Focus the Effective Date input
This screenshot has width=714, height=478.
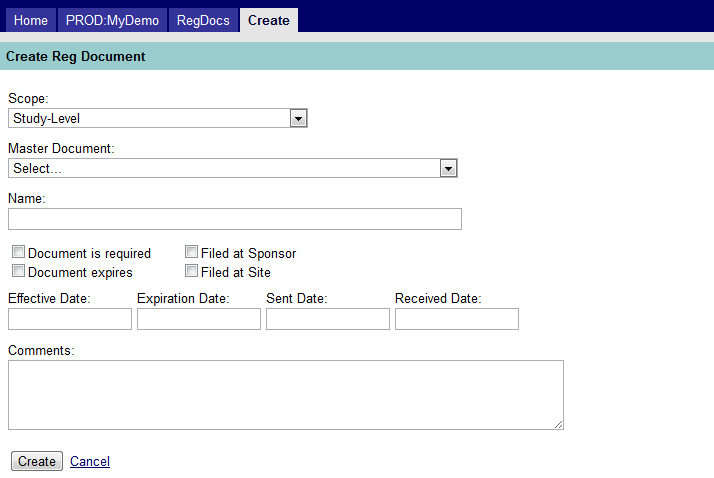[x=70, y=319]
